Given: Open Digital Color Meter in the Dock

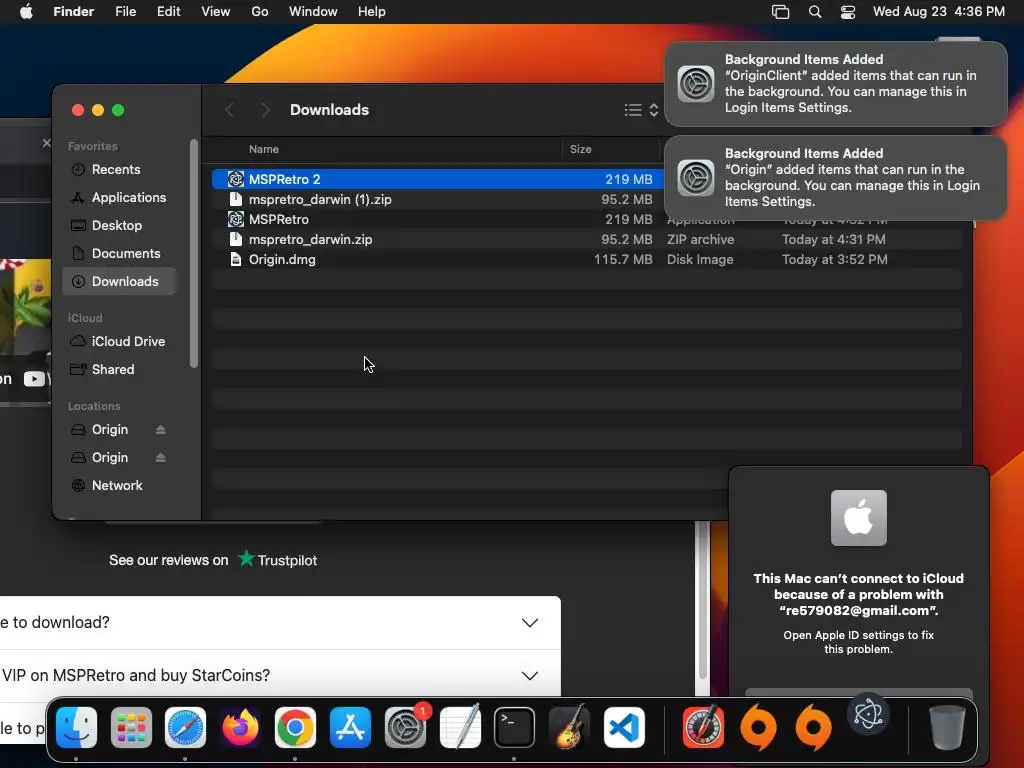Looking at the screenshot, I should tap(703, 727).
